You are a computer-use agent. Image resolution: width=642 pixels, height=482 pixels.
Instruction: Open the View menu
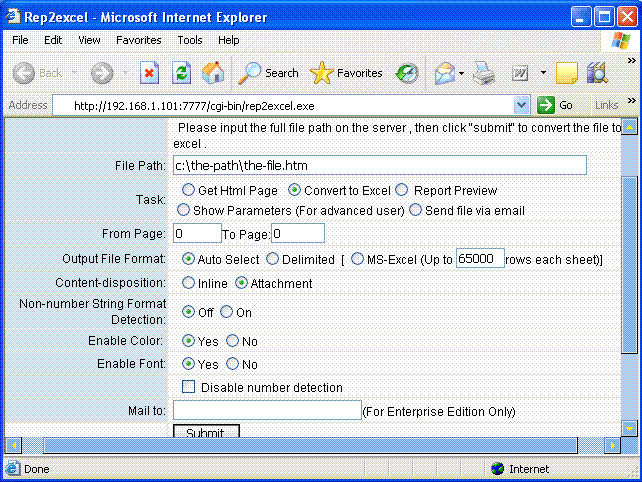click(x=89, y=40)
